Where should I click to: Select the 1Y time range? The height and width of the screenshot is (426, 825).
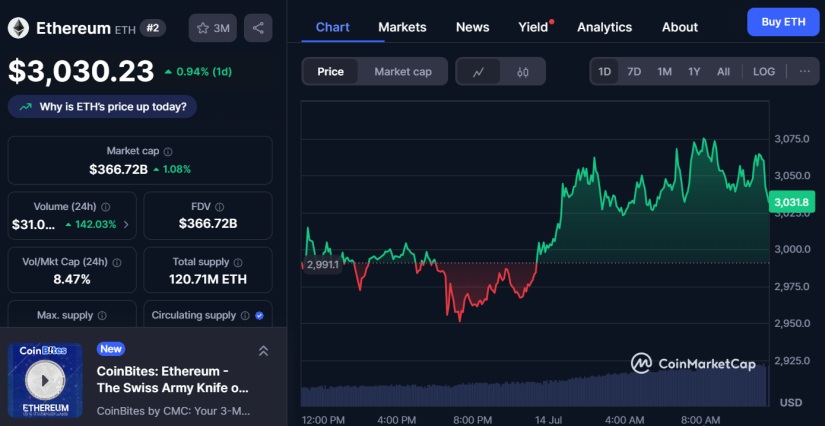pos(694,72)
